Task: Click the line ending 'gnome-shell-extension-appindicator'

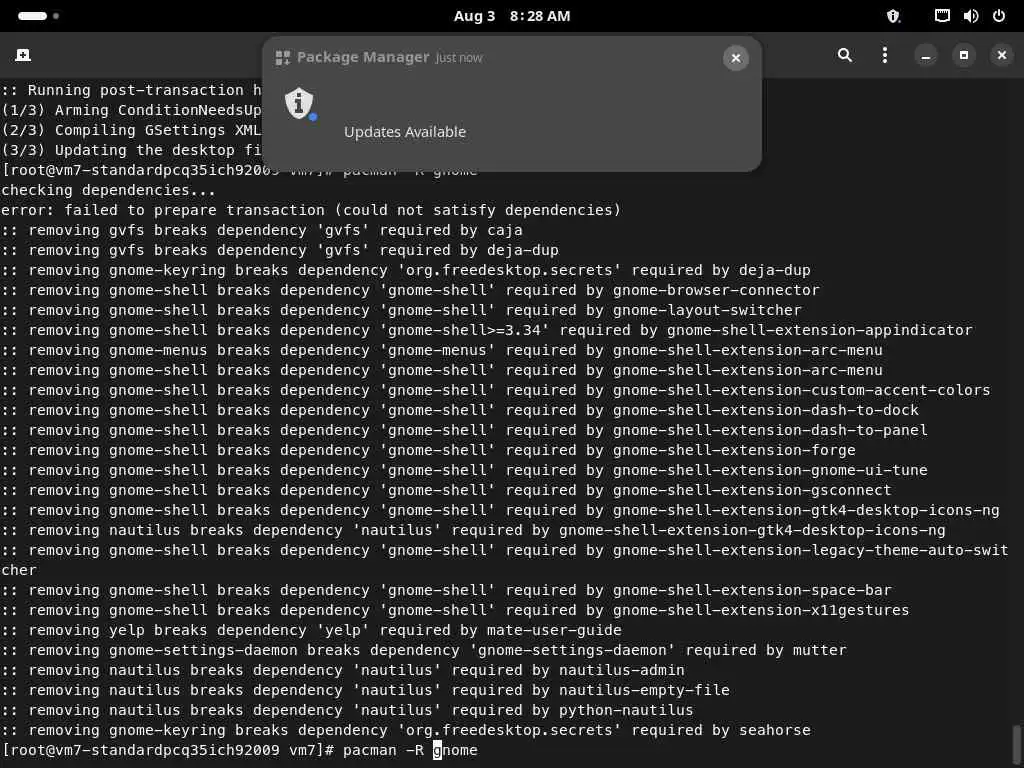Action: (x=487, y=330)
